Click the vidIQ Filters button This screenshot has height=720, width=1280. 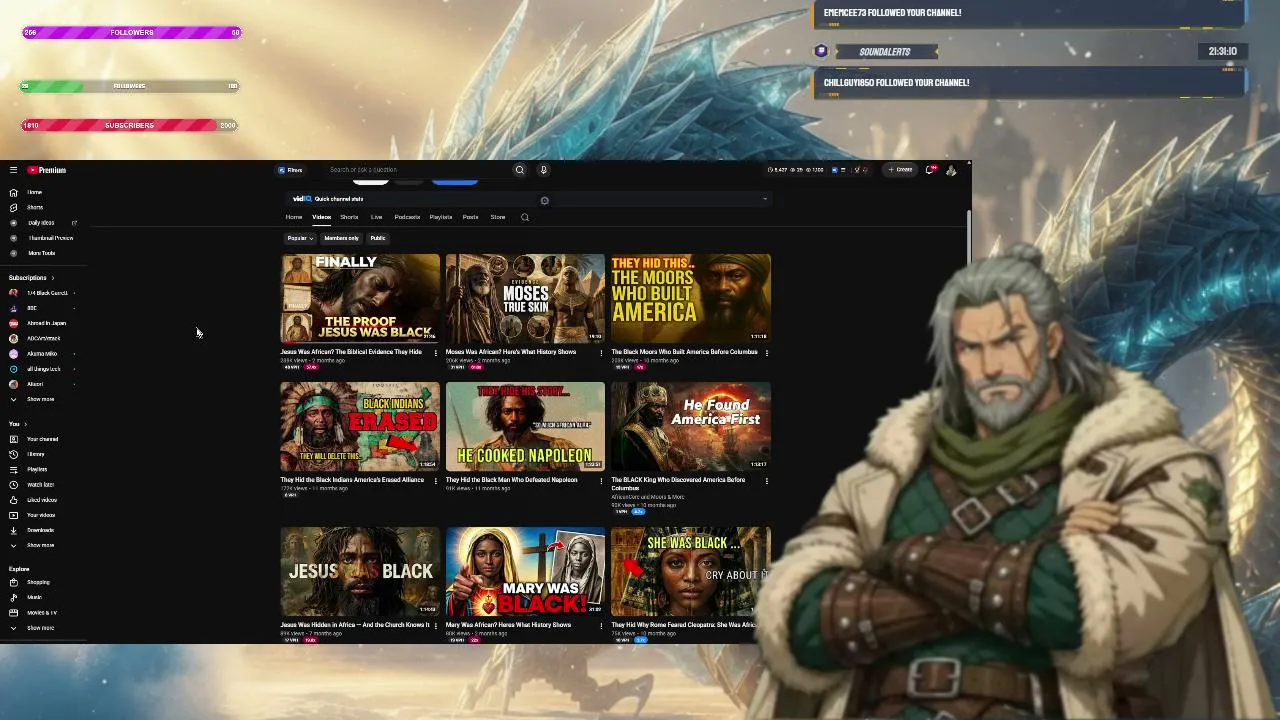pyautogui.click(x=290, y=170)
